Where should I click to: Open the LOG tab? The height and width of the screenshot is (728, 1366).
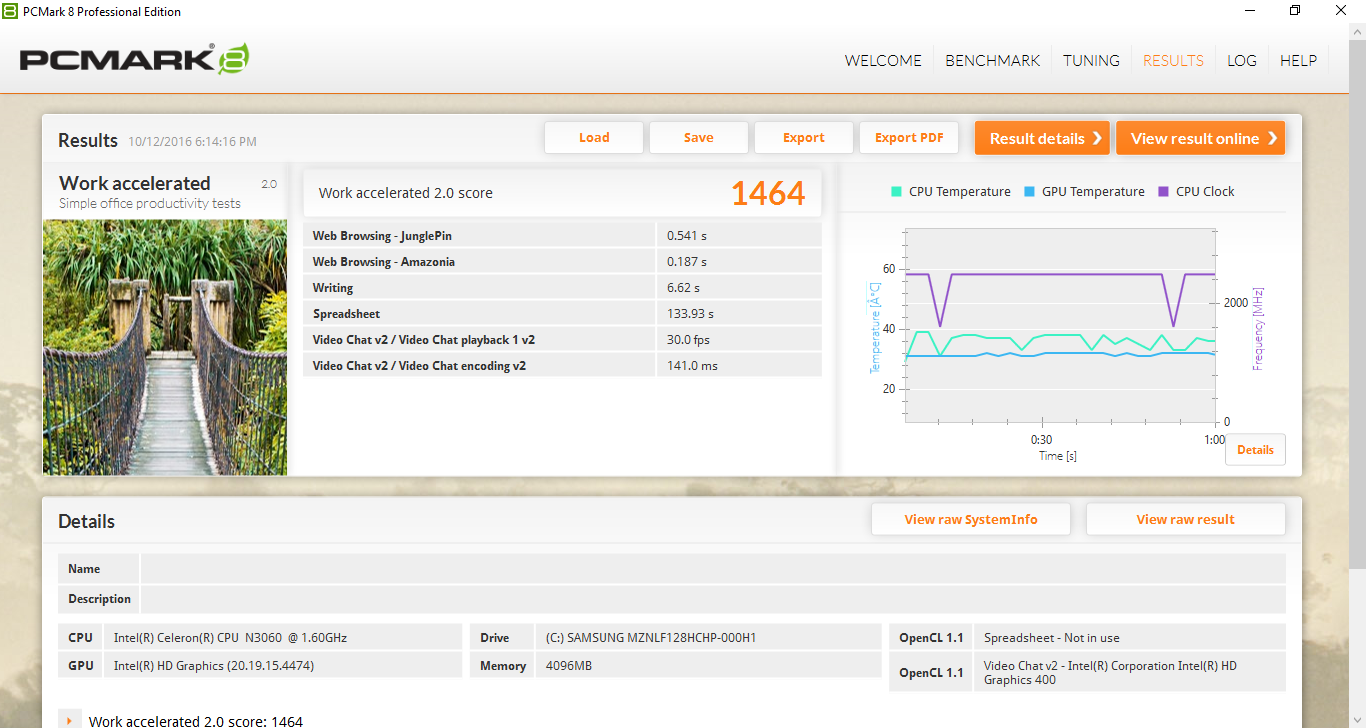[1242, 60]
